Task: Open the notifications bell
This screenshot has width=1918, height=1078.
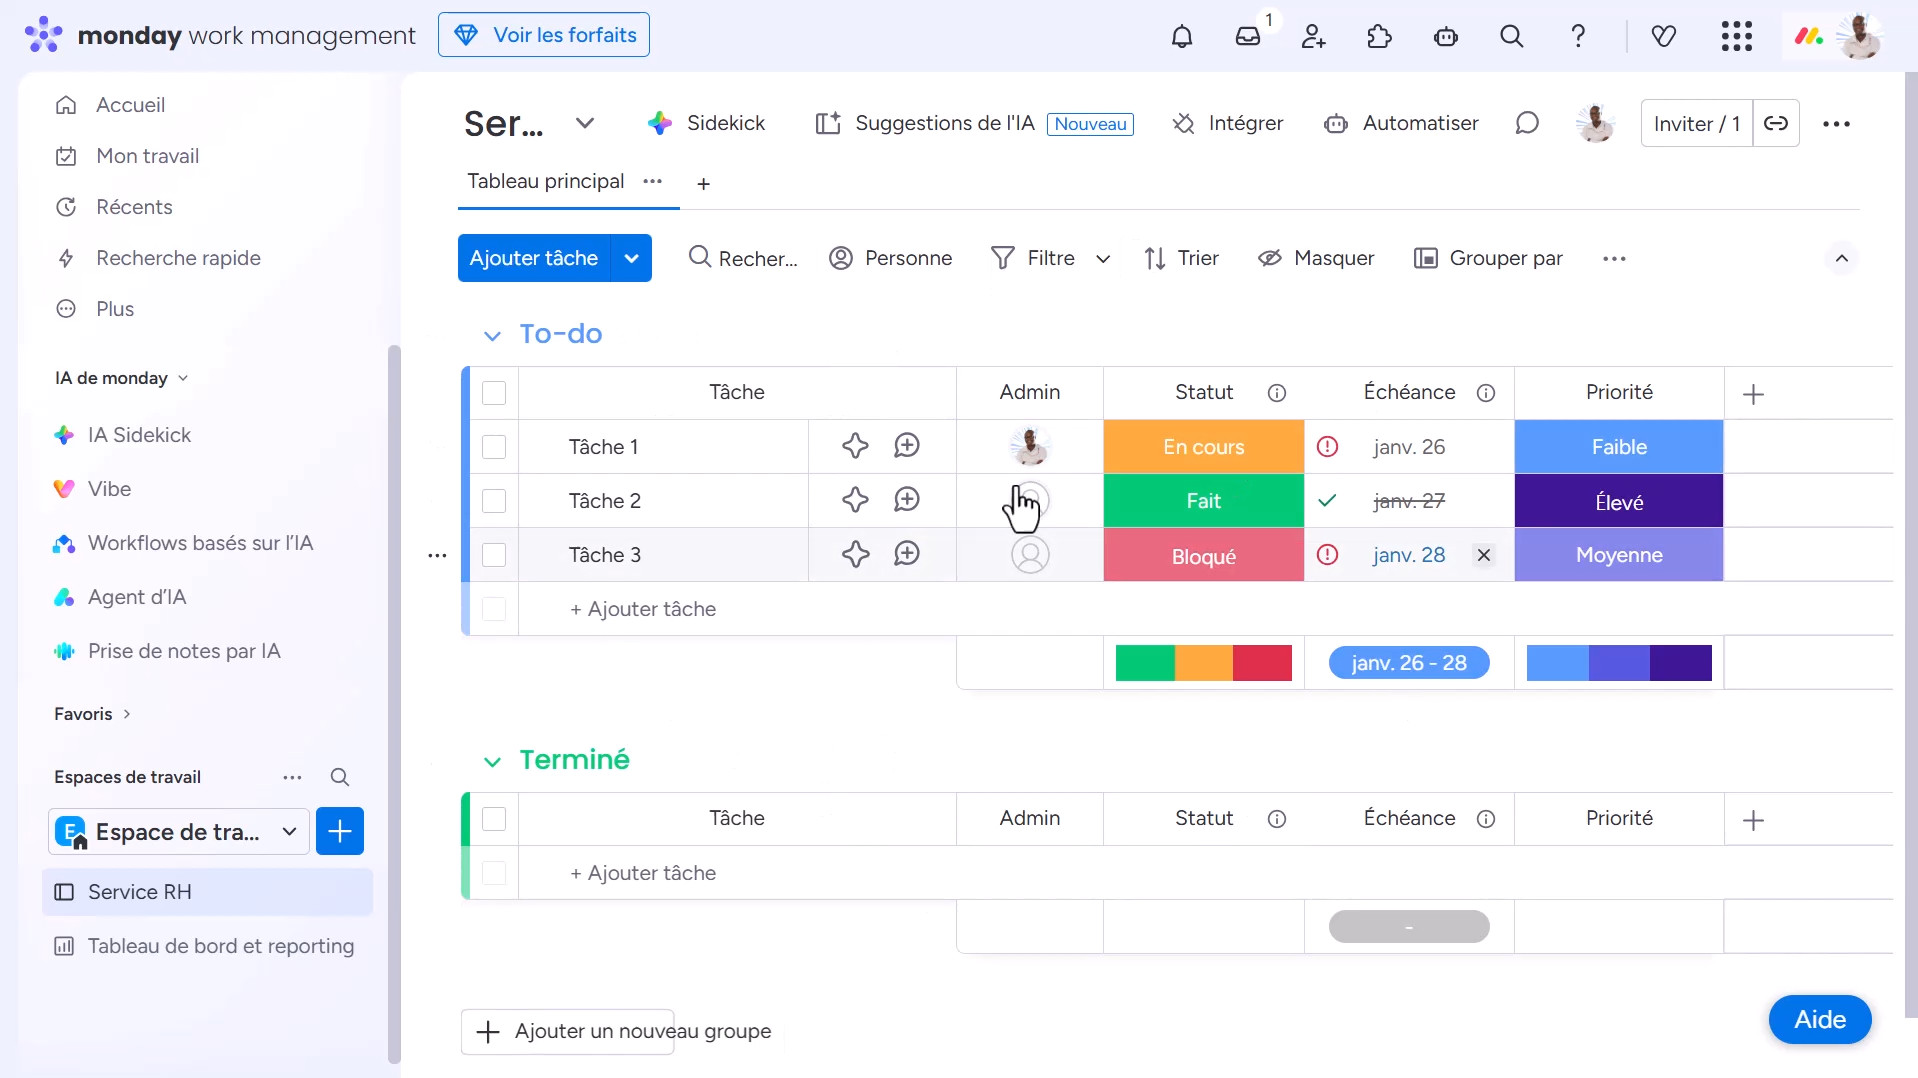Action: point(1182,37)
